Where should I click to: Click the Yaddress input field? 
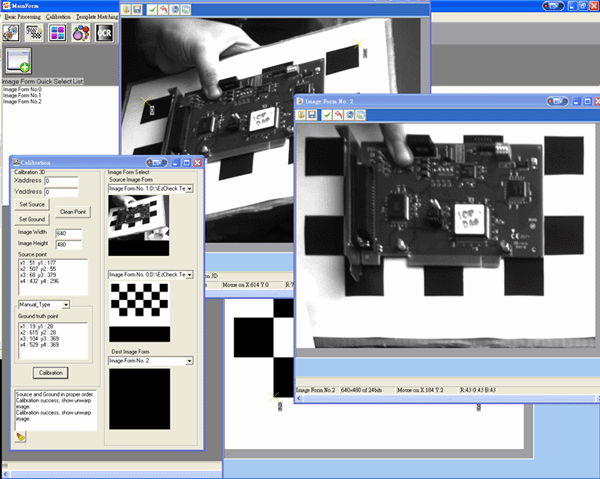point(61,192)
